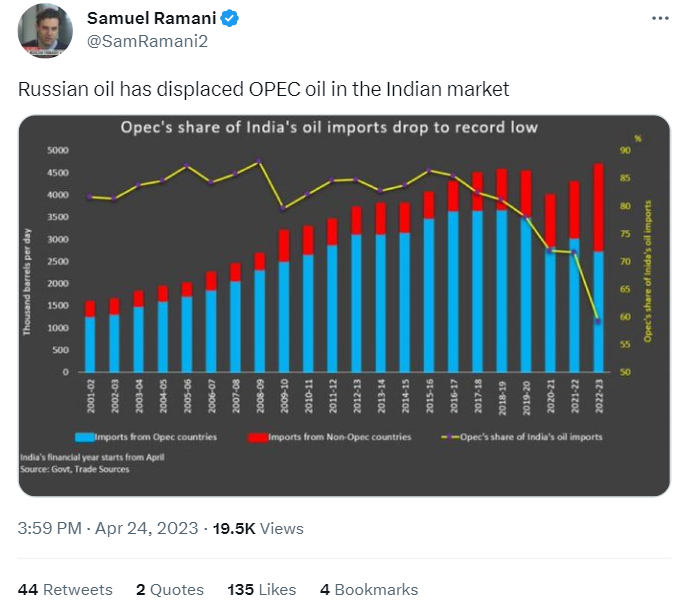Open the 2 Quotes list
686x607 pixels.
coord(170,589)
